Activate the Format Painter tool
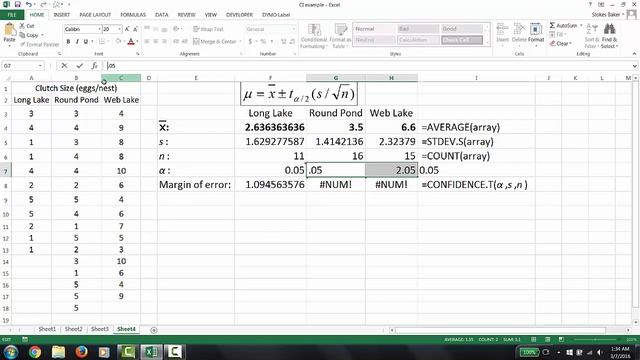Image resolution: width=640 pixels, height=360 pixels. coord(40,44)
